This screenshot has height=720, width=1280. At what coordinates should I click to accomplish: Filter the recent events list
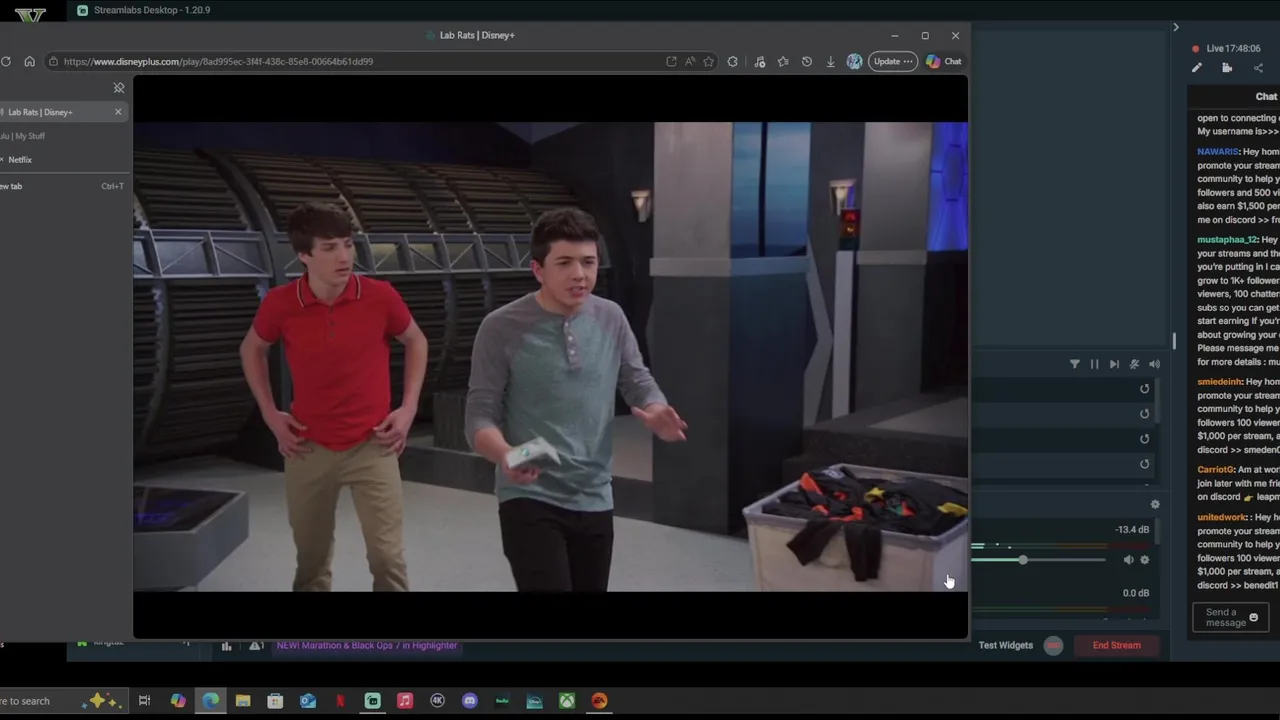(x=1075, y=364)
